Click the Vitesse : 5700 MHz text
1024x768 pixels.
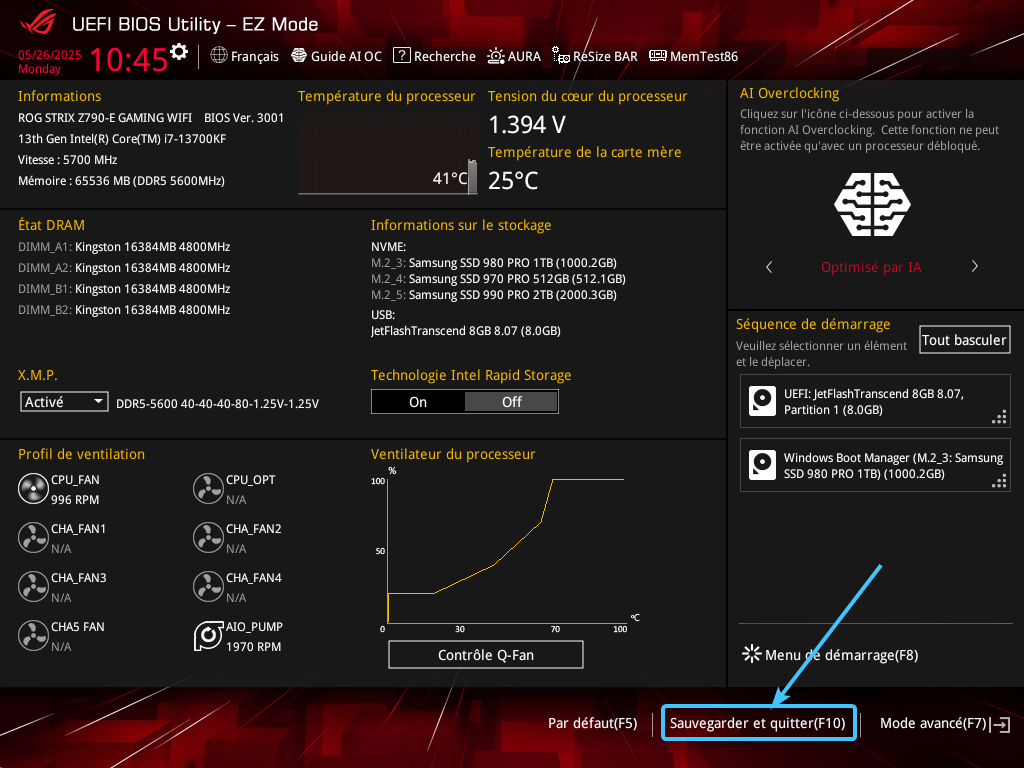click(x=68, y=159)
